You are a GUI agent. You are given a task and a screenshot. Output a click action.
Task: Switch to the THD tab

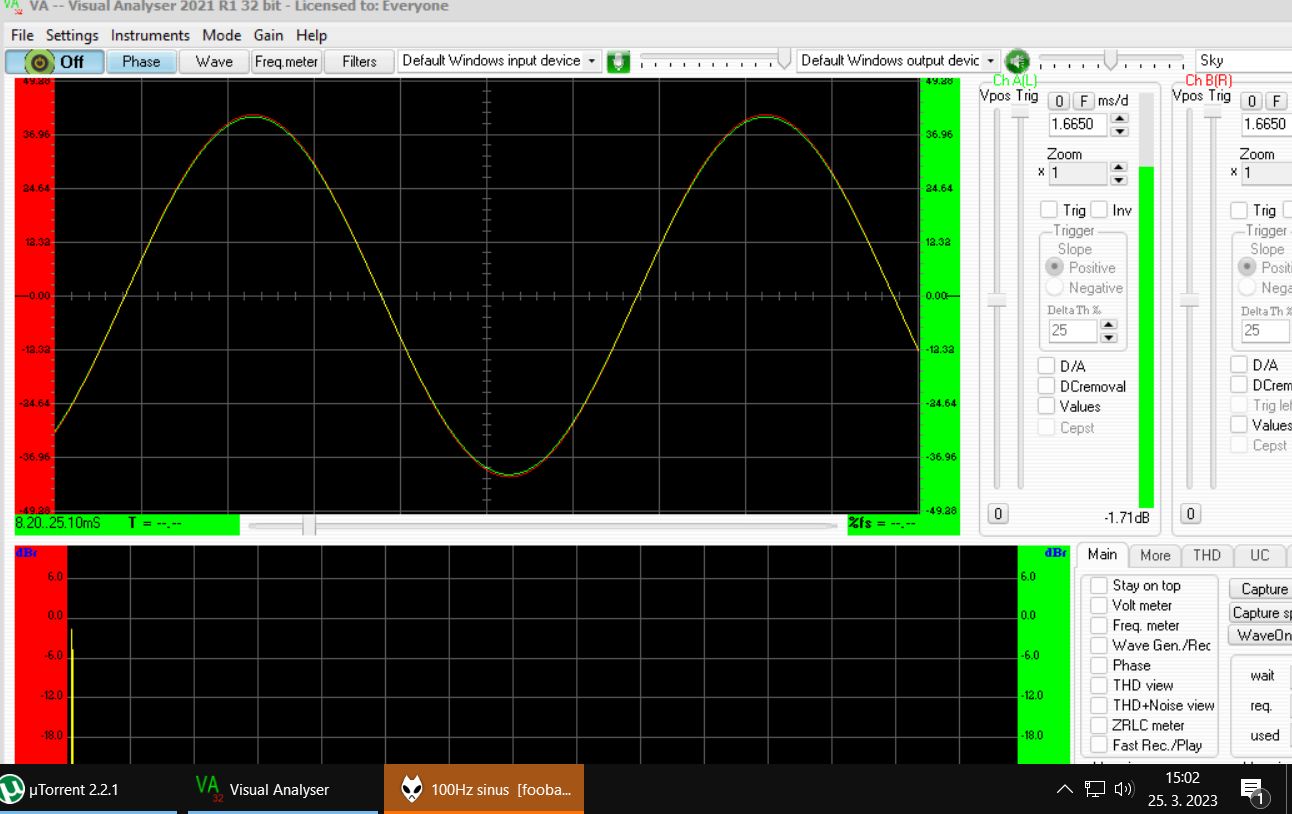click(1207, 555)
